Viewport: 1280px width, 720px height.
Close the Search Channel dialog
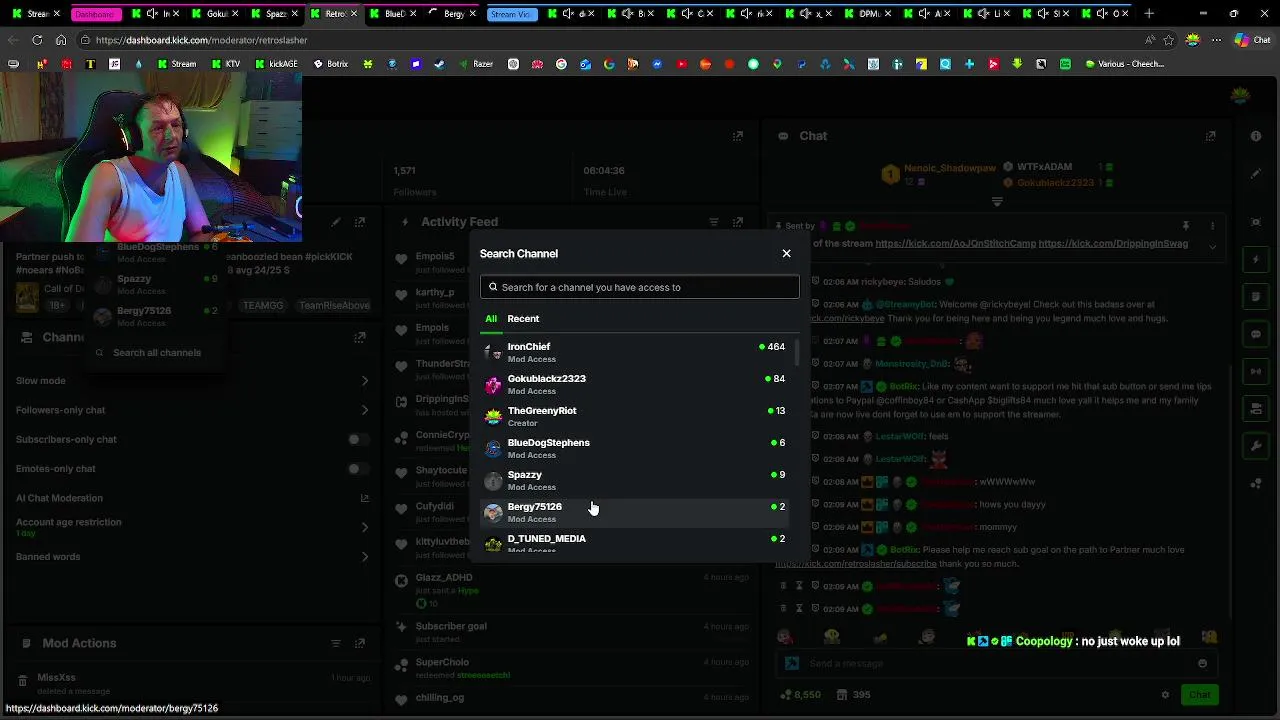pyautogui.click(x=786, y=253)
